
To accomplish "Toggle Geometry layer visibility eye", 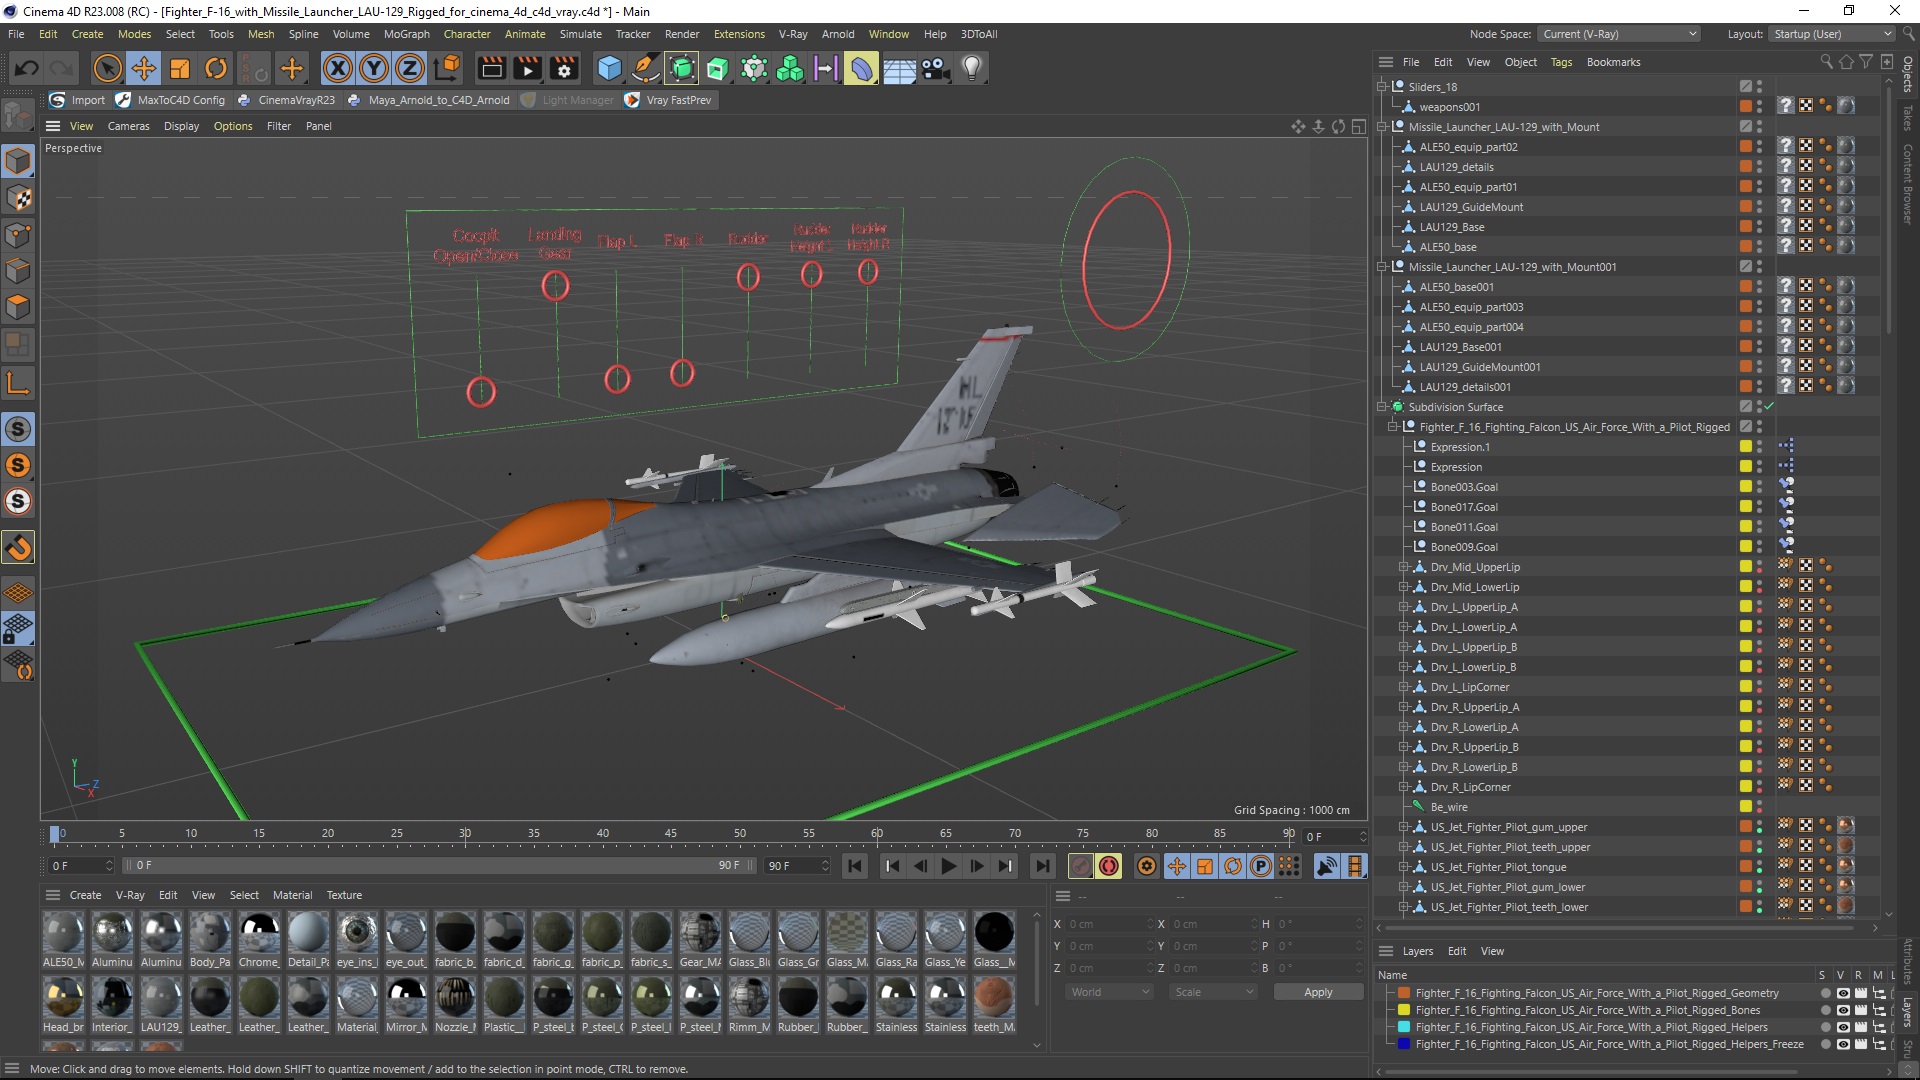I will point(1842,993).
